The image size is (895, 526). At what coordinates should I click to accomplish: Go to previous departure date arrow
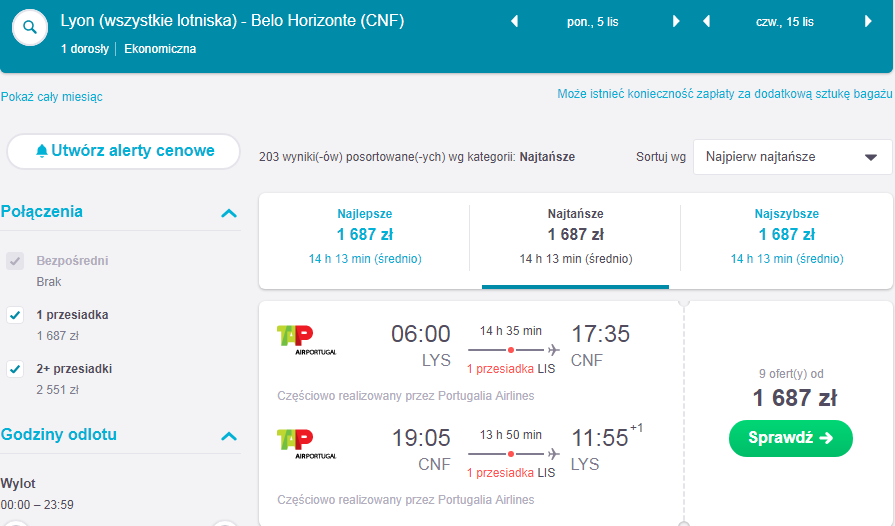pos(514,22)
